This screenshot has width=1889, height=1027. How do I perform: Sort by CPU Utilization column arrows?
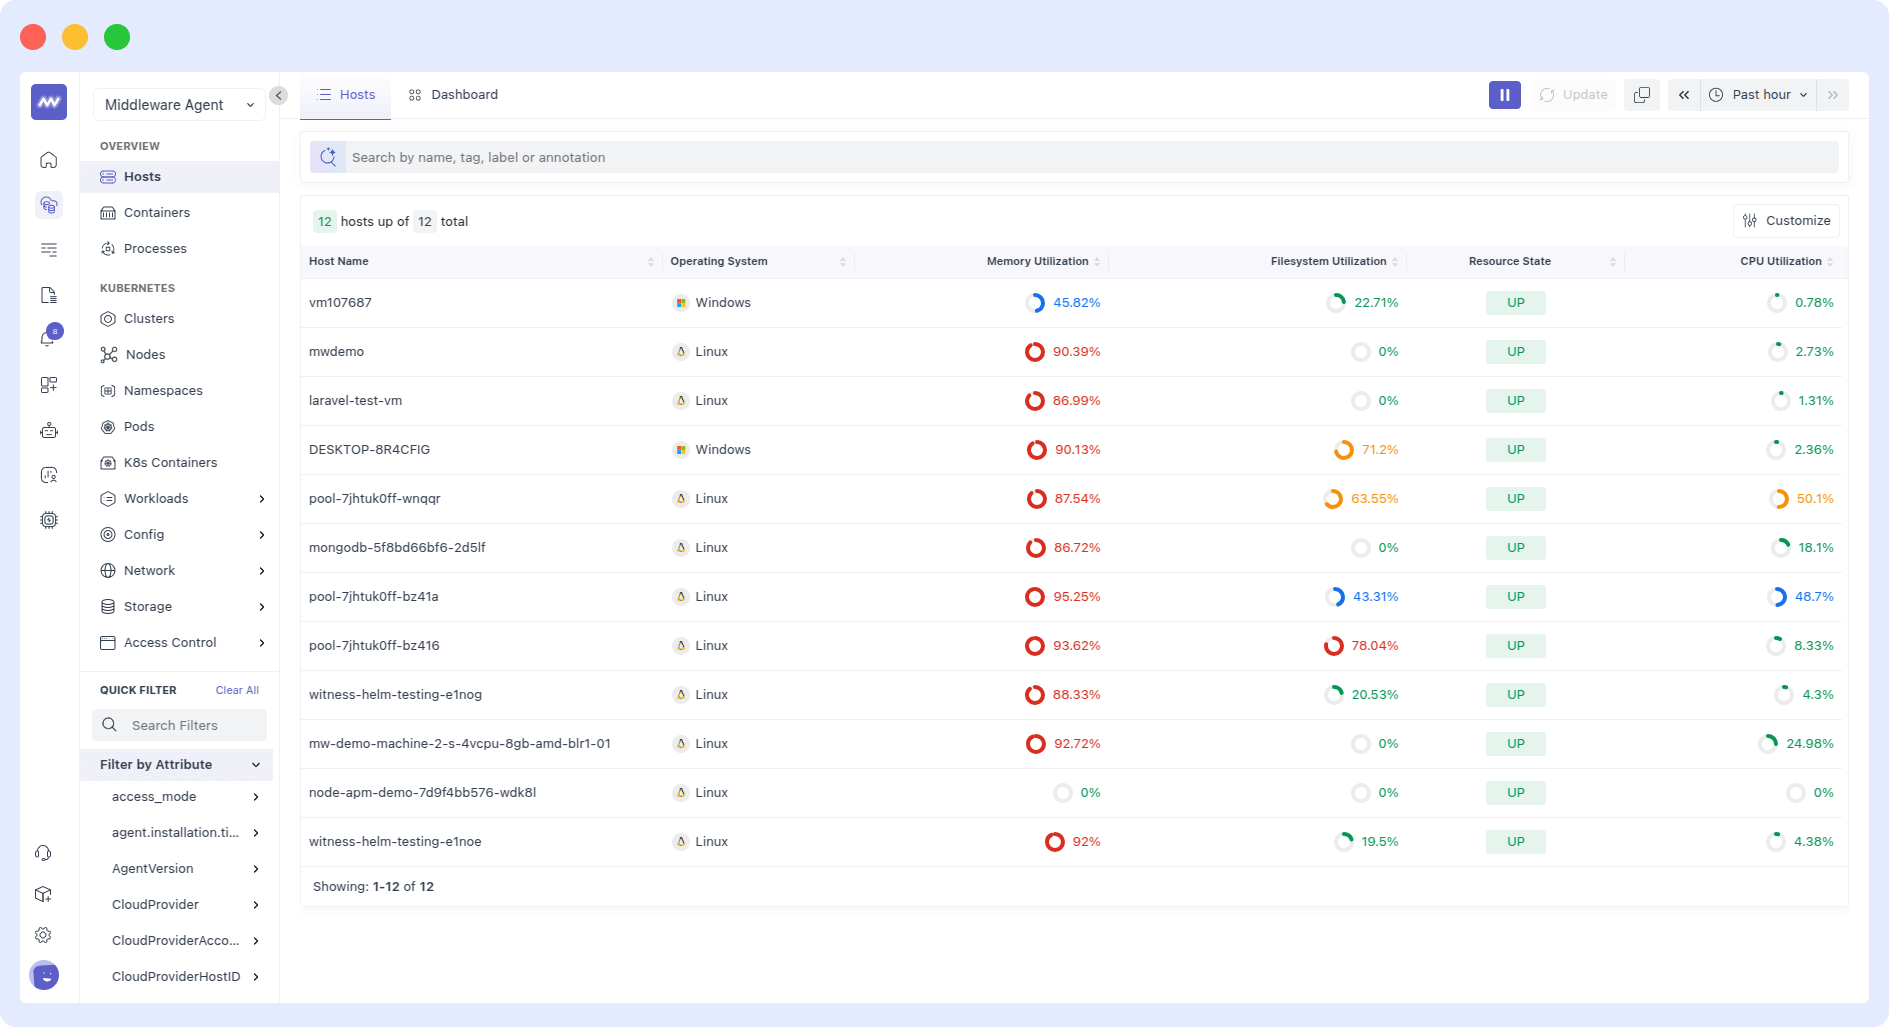tap(1830, 262)
